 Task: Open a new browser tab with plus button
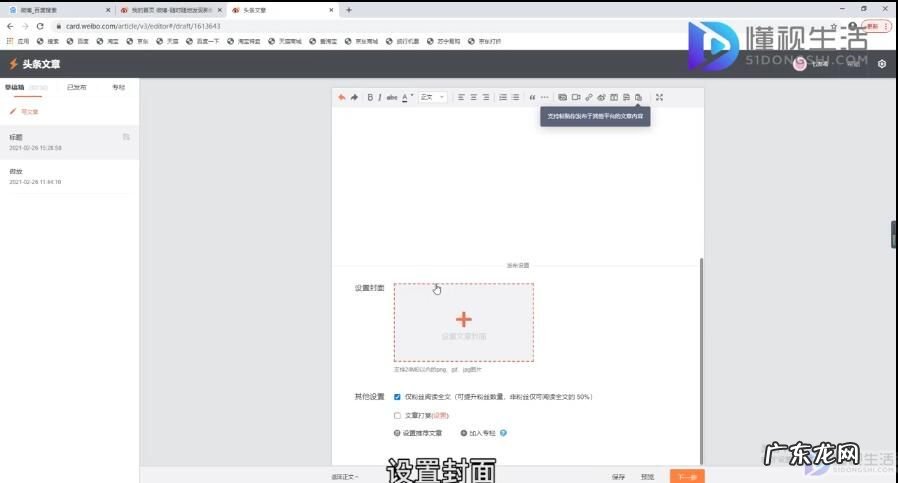coord(349,10)
